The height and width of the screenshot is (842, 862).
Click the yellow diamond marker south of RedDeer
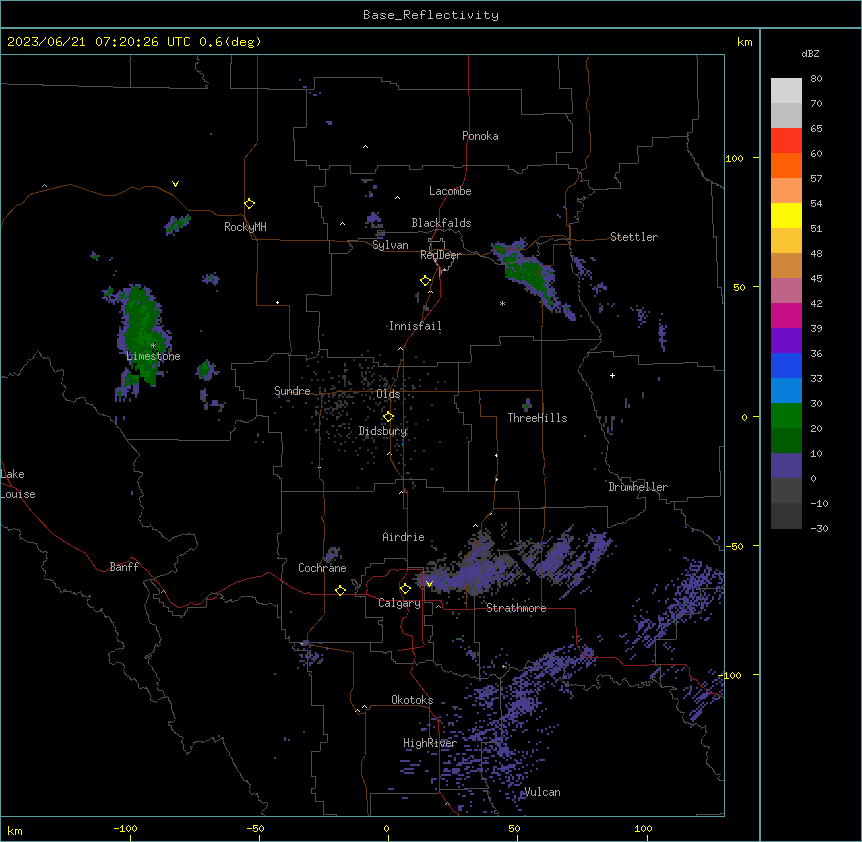tap(425, 281)
